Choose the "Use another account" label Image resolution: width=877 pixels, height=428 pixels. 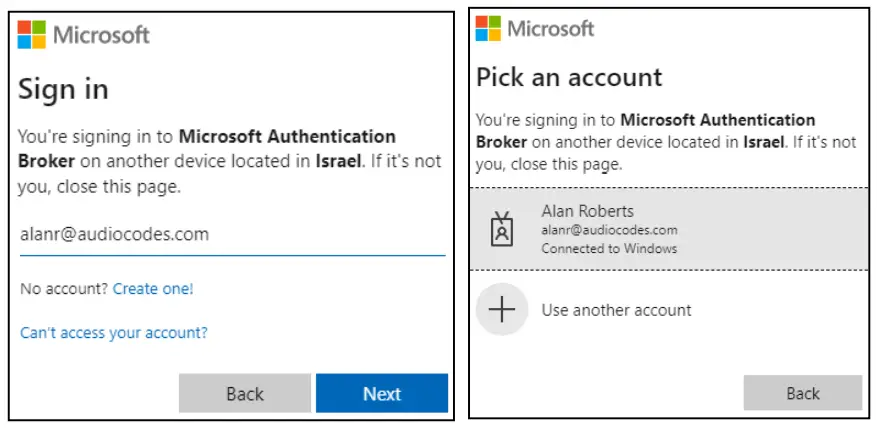(616, 310)
